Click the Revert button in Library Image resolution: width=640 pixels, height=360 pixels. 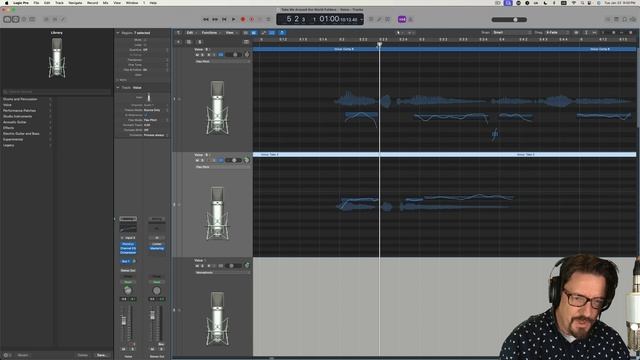[23, 355]
